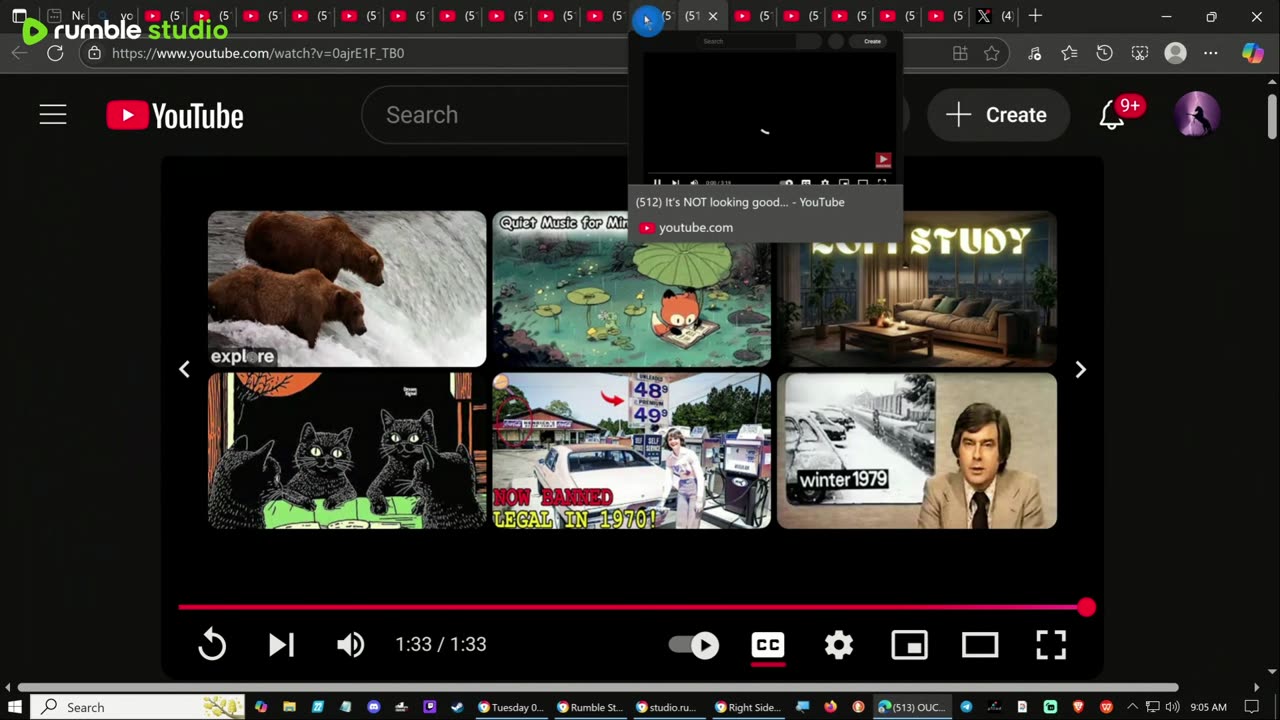The image size is (1280, 720).
Task: Mute the video volume
Action: pos(350,645)
